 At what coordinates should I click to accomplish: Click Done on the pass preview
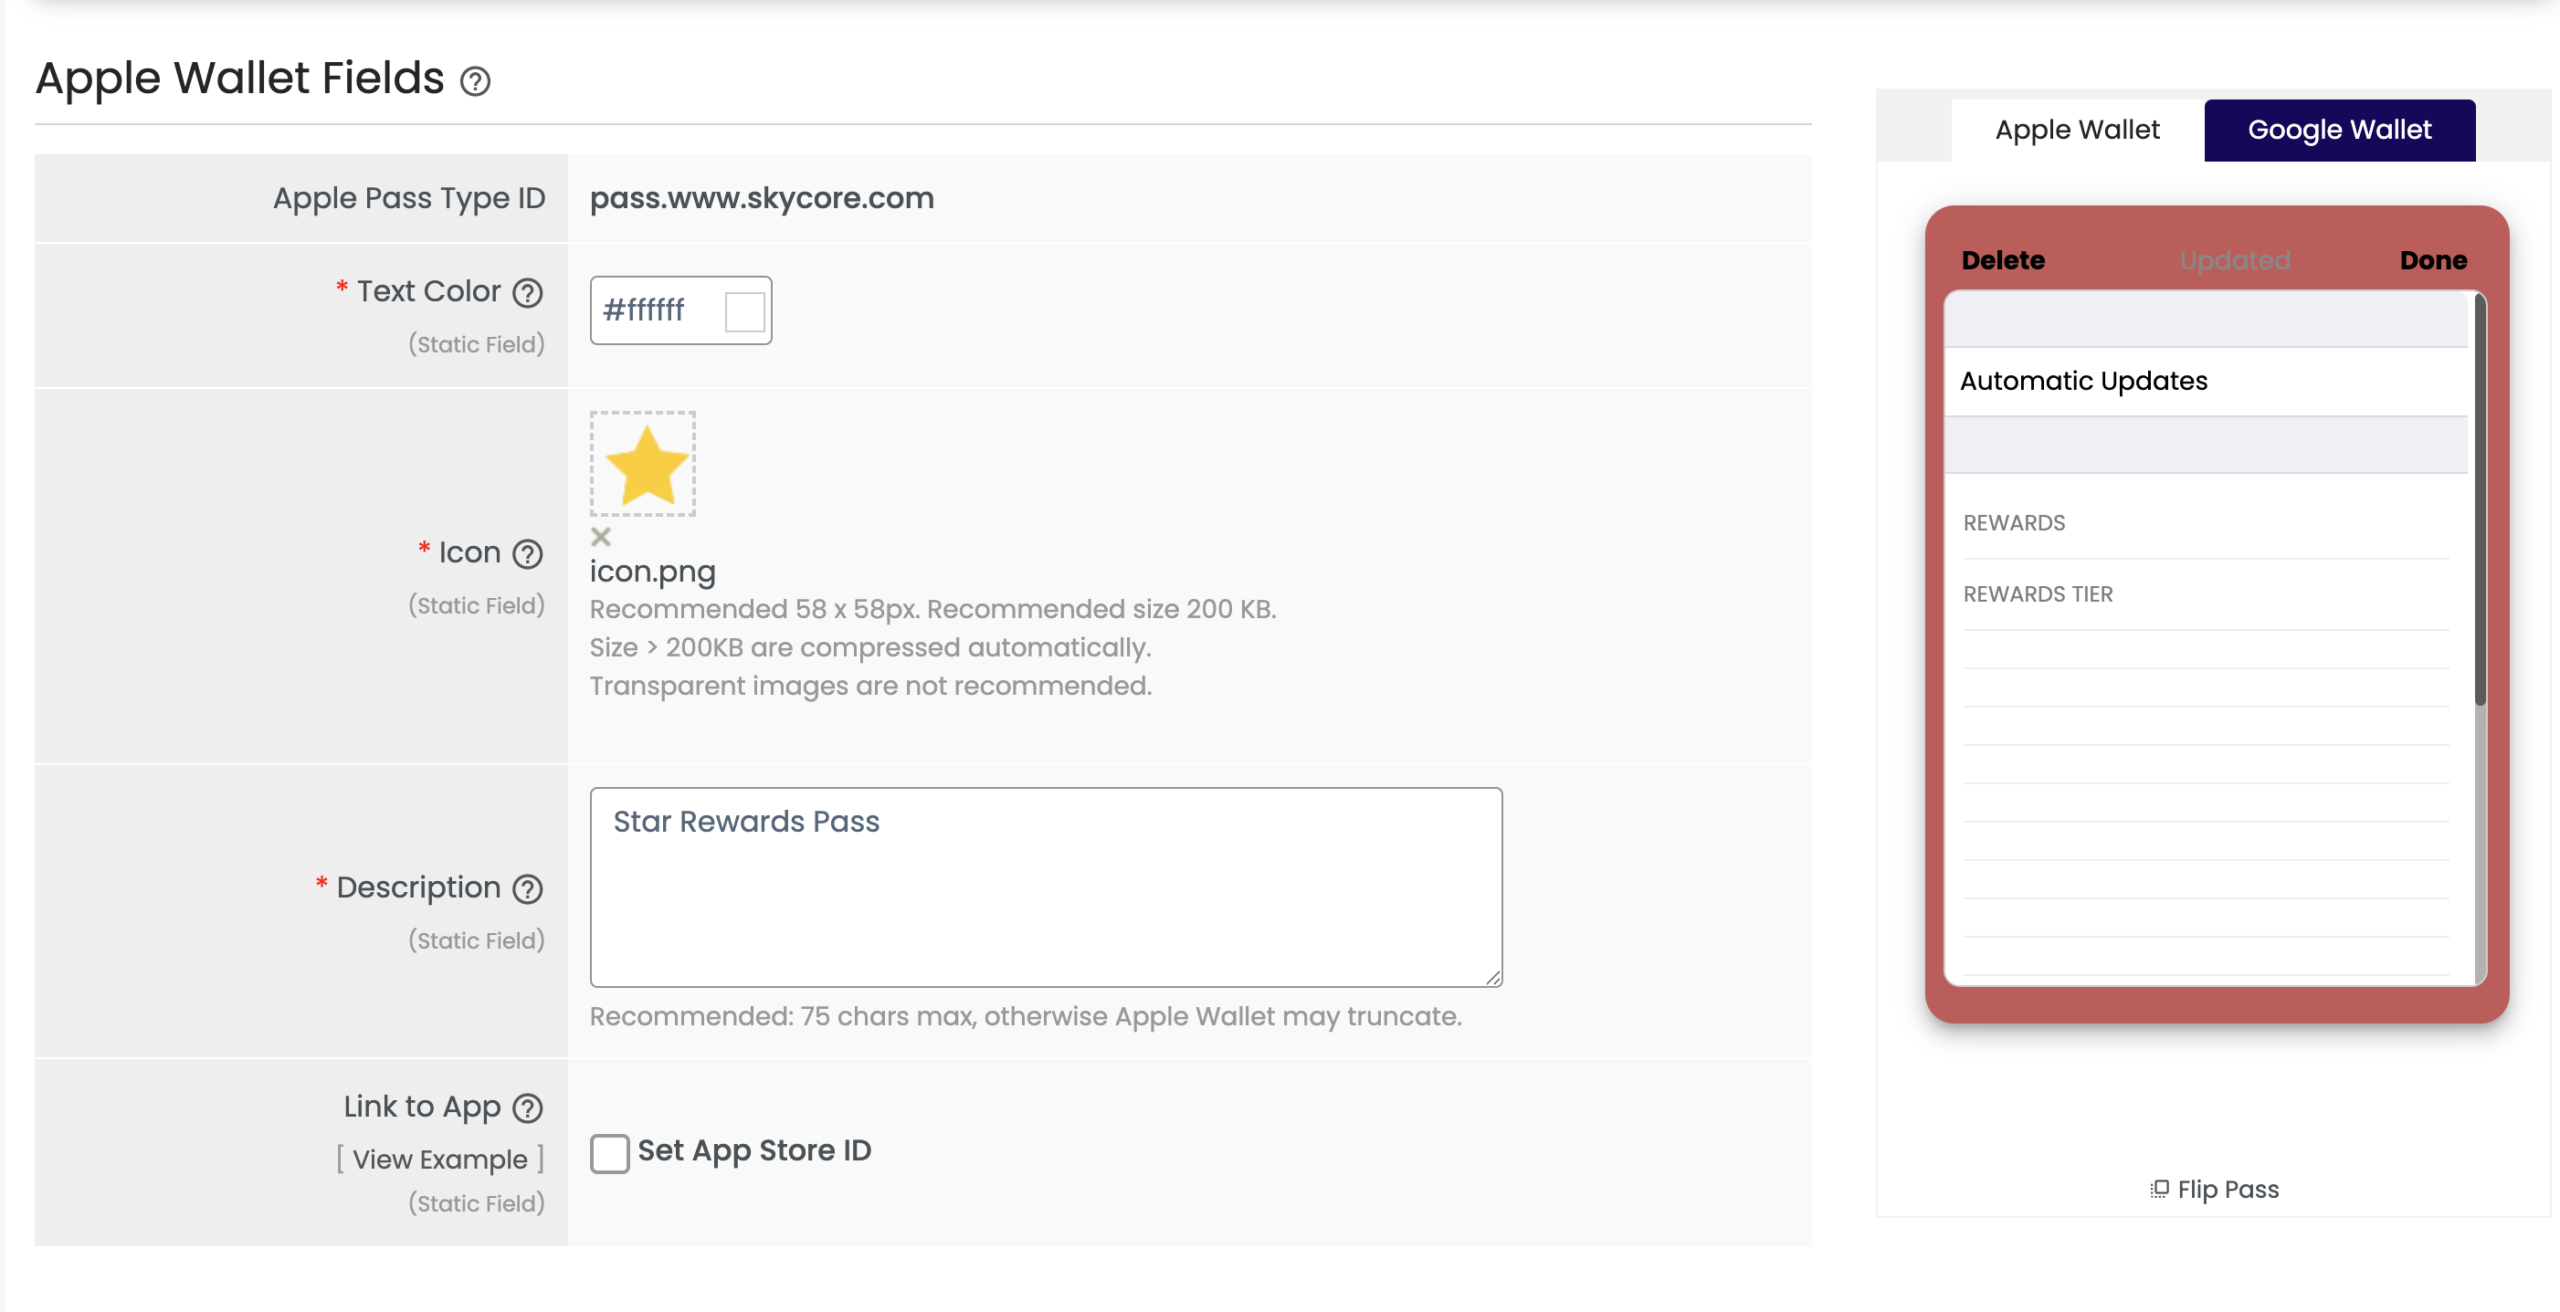2433,261
